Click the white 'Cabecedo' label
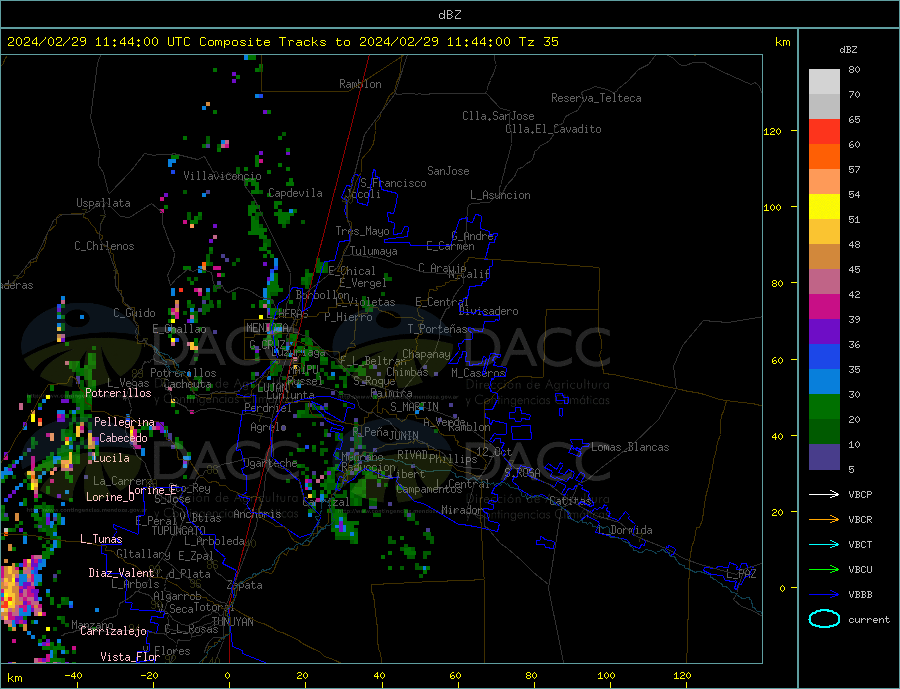This screenshot has width=900, height=689. click(x=123, y=438)
